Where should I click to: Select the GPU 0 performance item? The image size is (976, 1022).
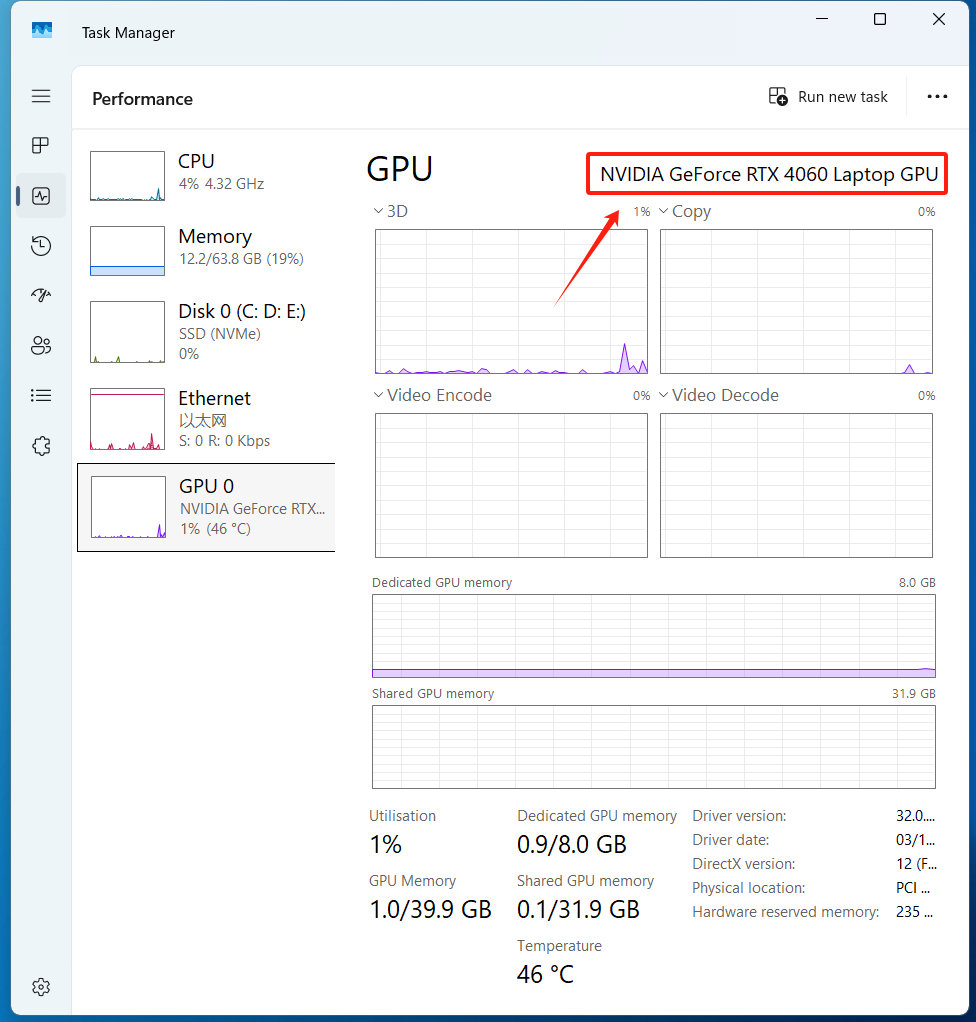point(206,508)
